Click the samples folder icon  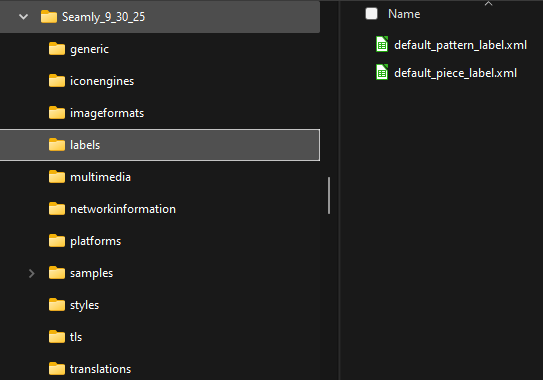(57, 273)
